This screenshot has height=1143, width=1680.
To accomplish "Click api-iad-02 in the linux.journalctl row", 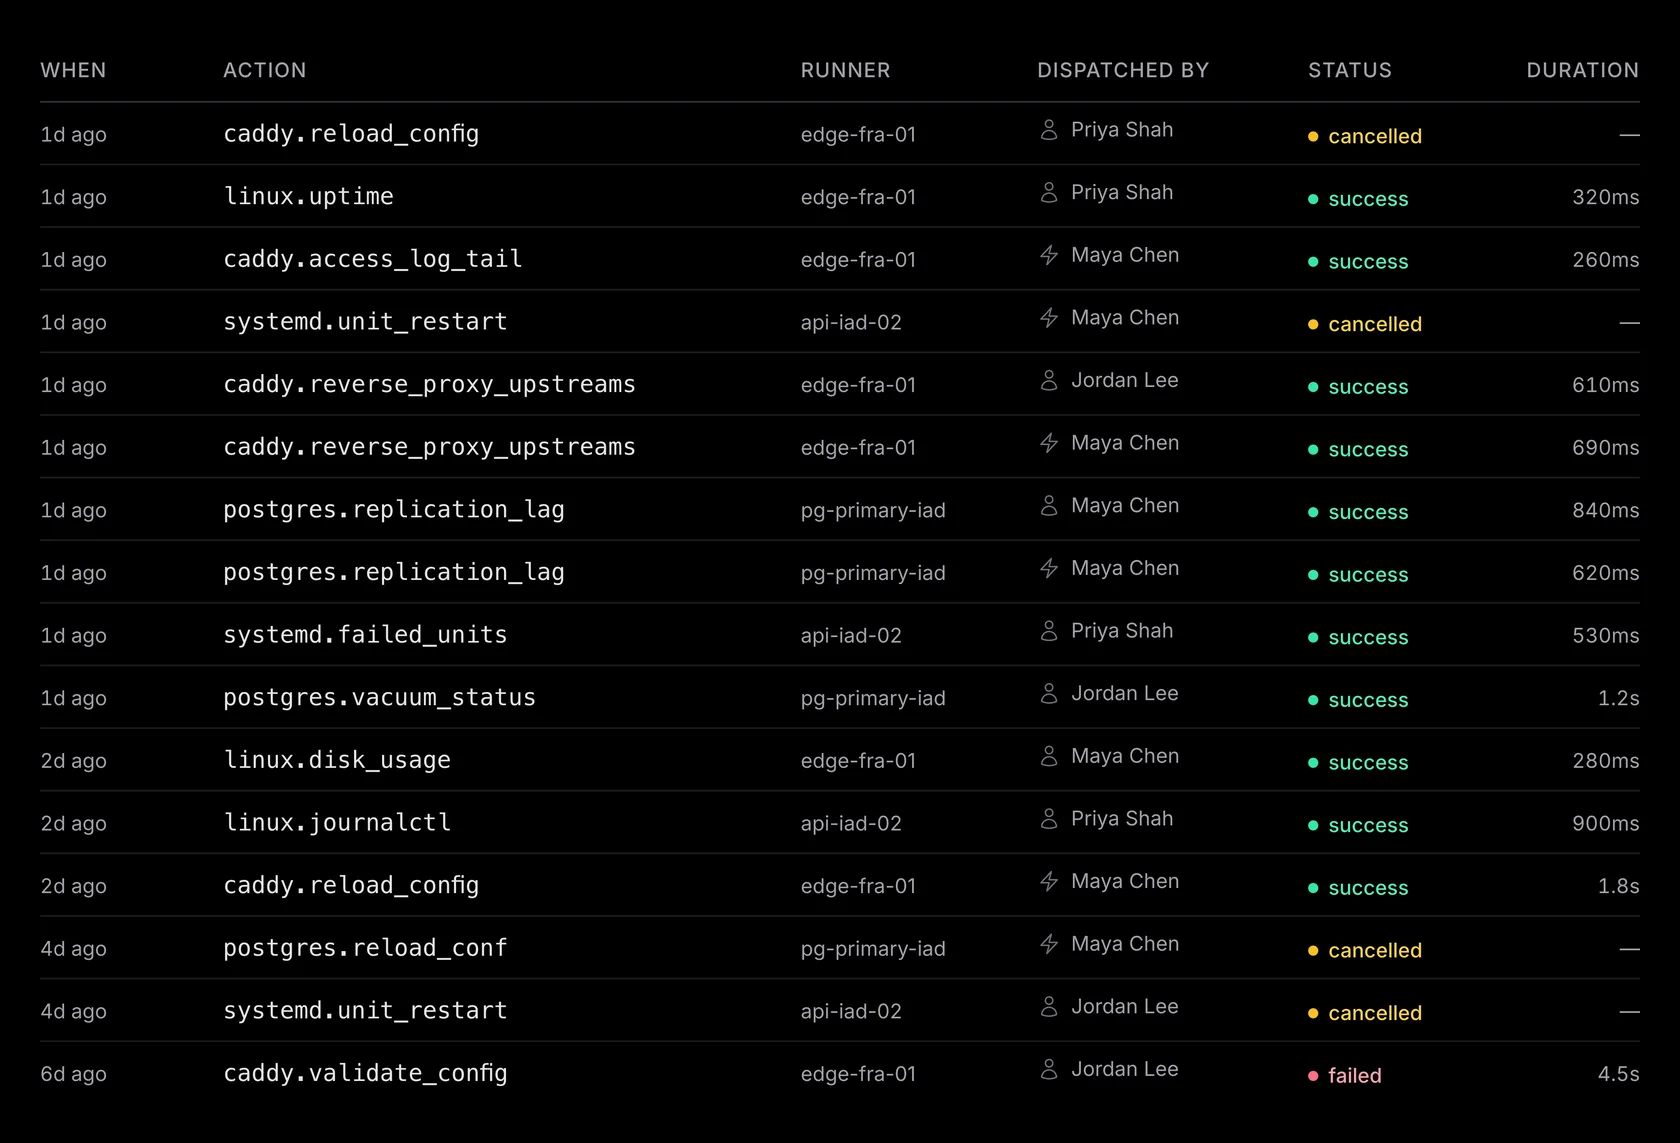I will (x=851, y=823).
